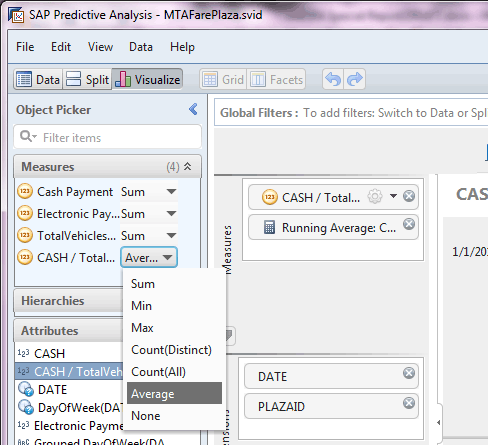Click the Global Filters bar
The image size is (488, 445).
(351, 112)
